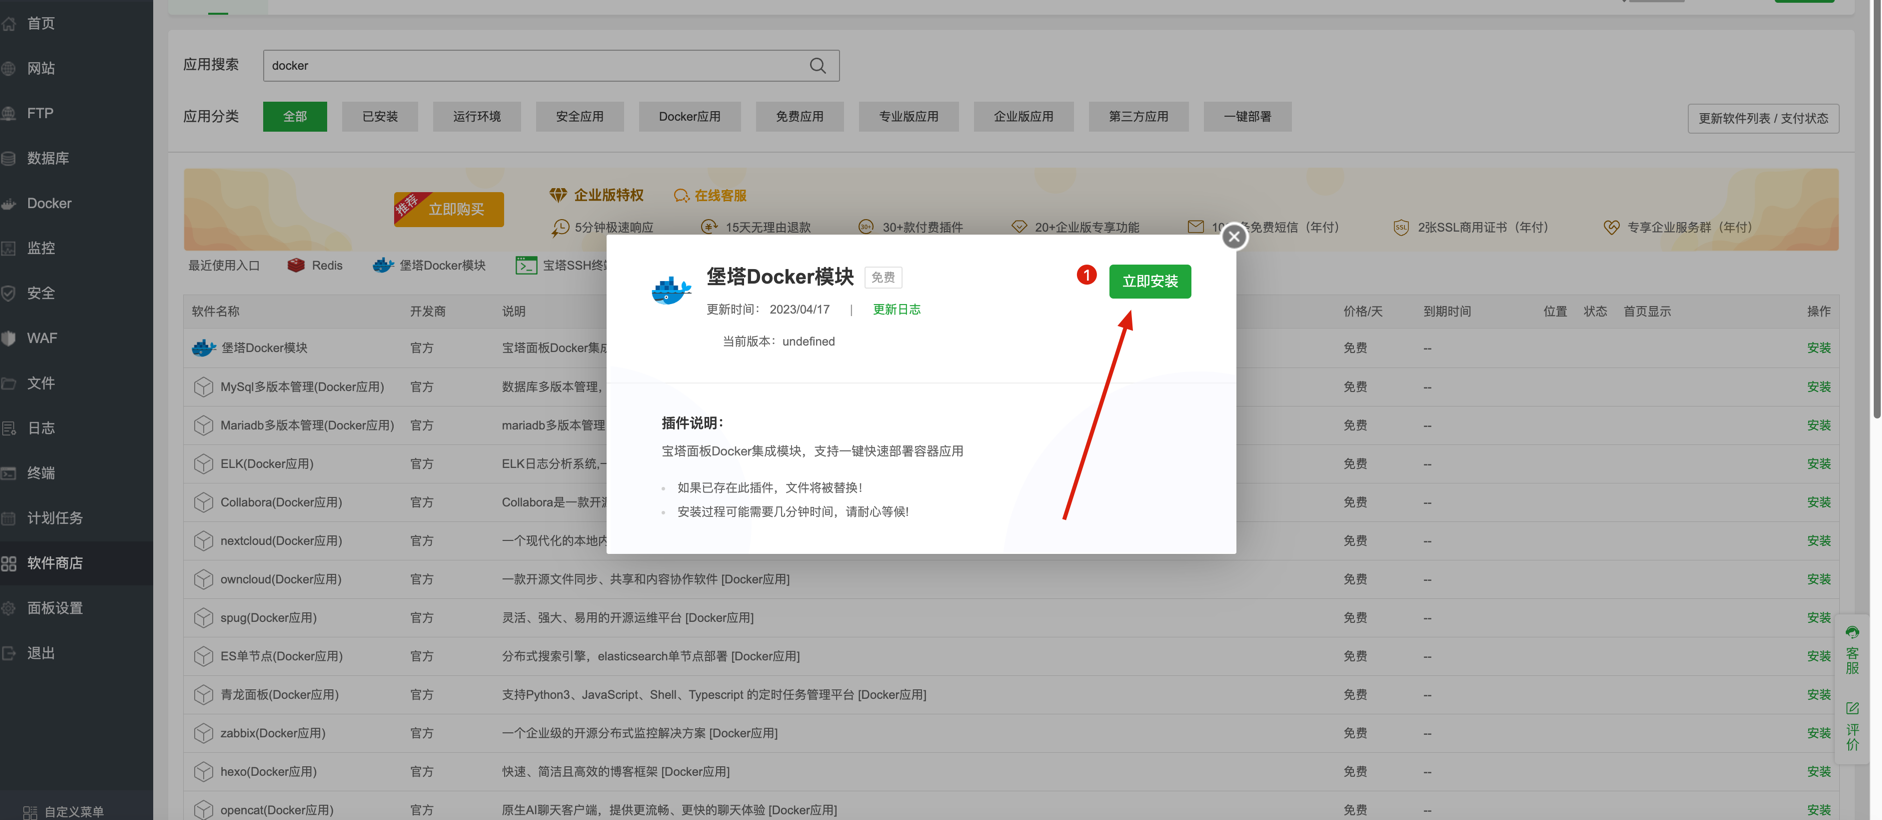1882x820 pixels.
Task: Close the Docker module install dialog
Action: (1234, 237)
